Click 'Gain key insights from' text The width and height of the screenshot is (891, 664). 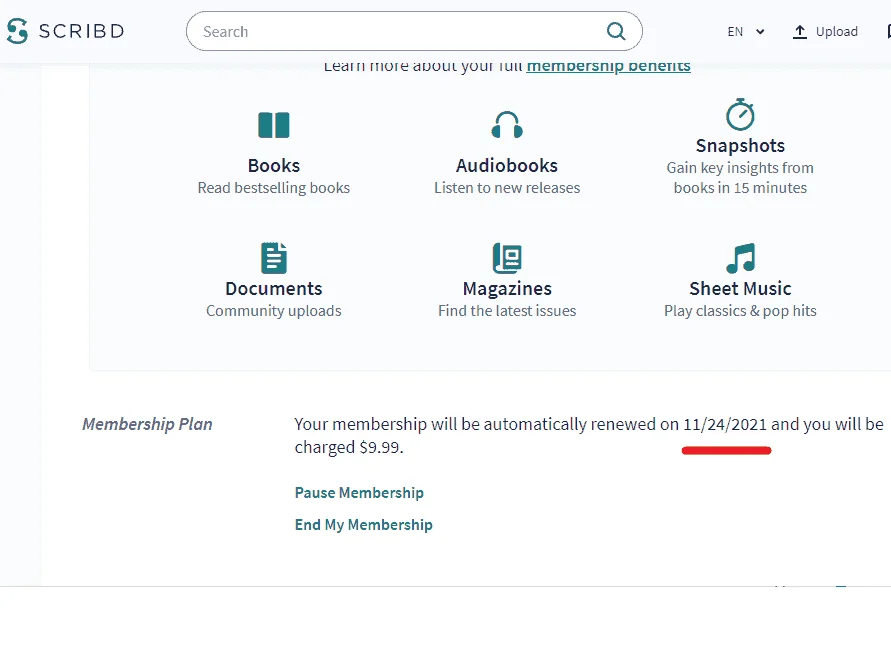[x=740, y=168]
